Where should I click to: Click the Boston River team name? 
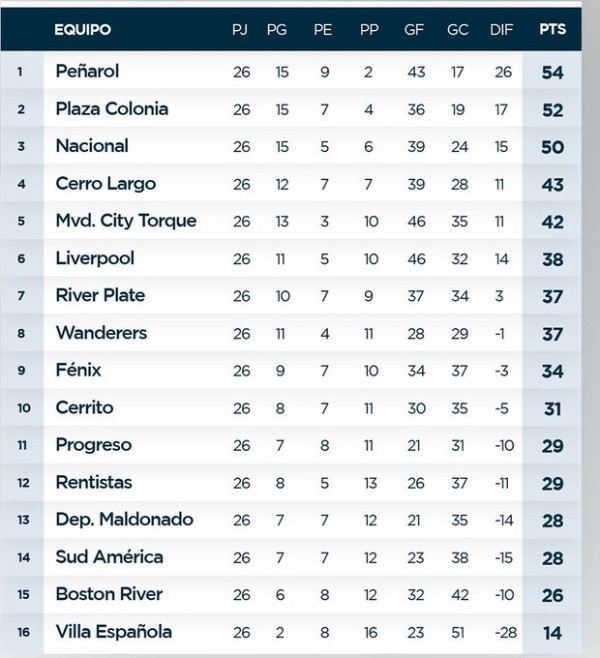pyautogui.click(x=109, y=594)
